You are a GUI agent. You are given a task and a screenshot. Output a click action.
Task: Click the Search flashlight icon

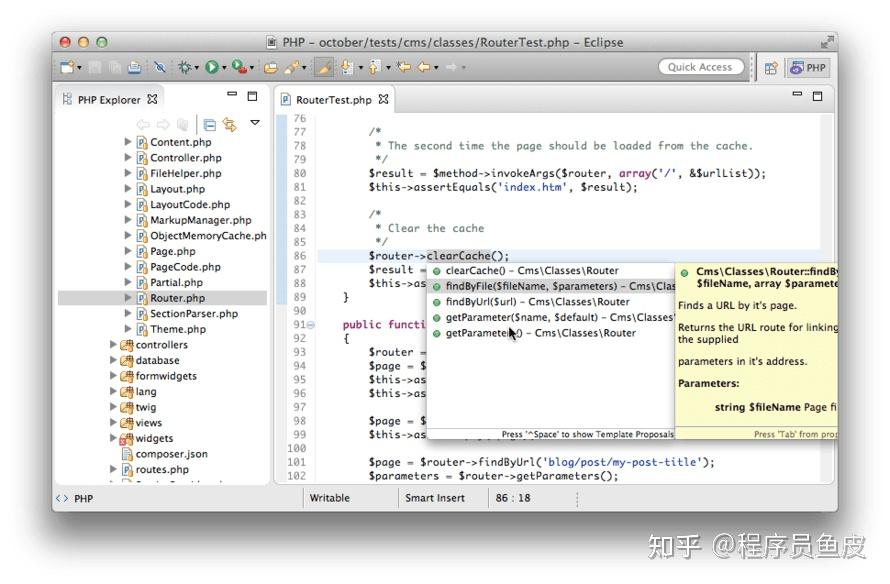(292, 67)
